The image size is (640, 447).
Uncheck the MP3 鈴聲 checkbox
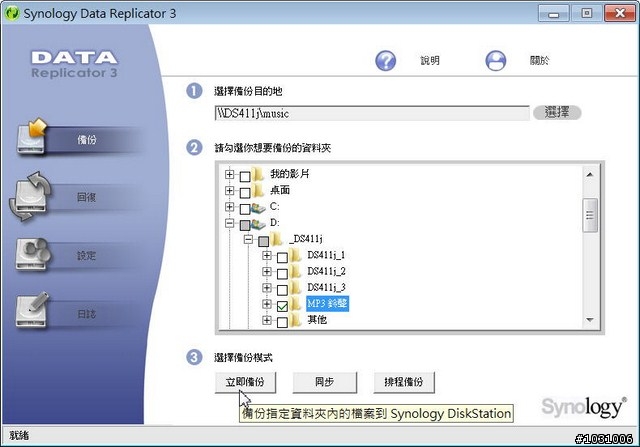point(282,306)
